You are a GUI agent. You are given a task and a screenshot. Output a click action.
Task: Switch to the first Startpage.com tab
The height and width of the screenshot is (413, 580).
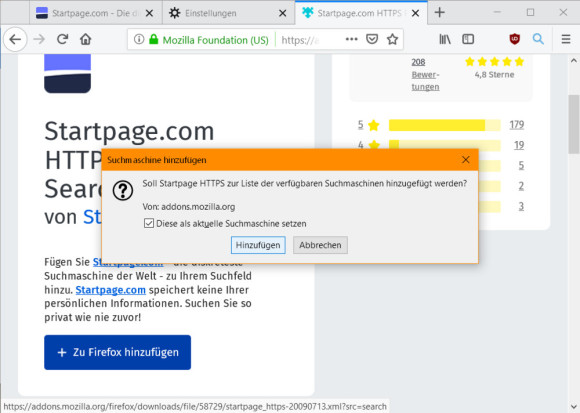(96, 13)
